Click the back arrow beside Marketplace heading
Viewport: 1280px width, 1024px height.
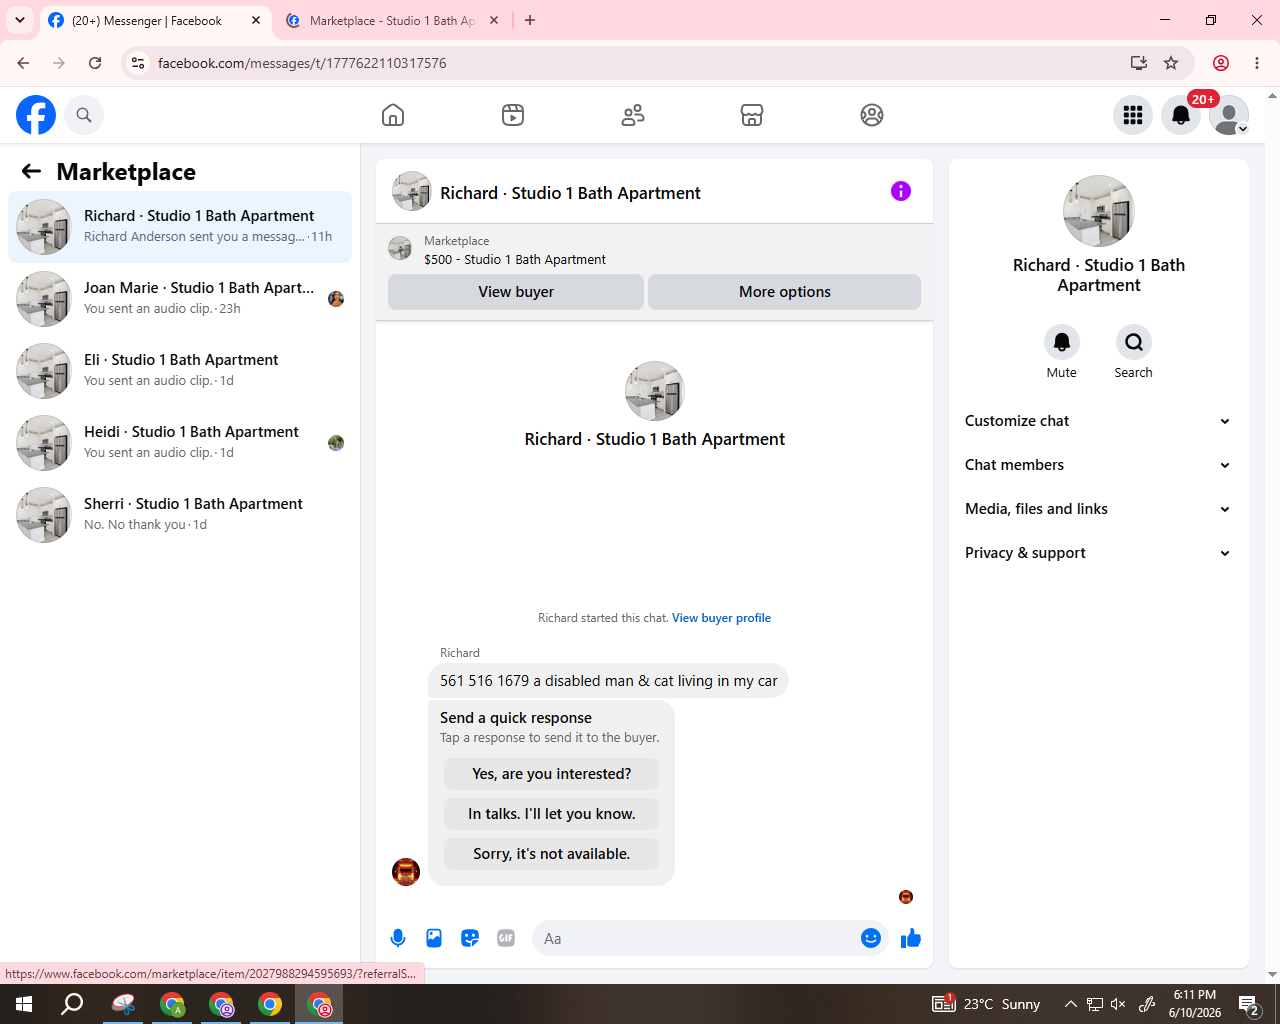31,171
